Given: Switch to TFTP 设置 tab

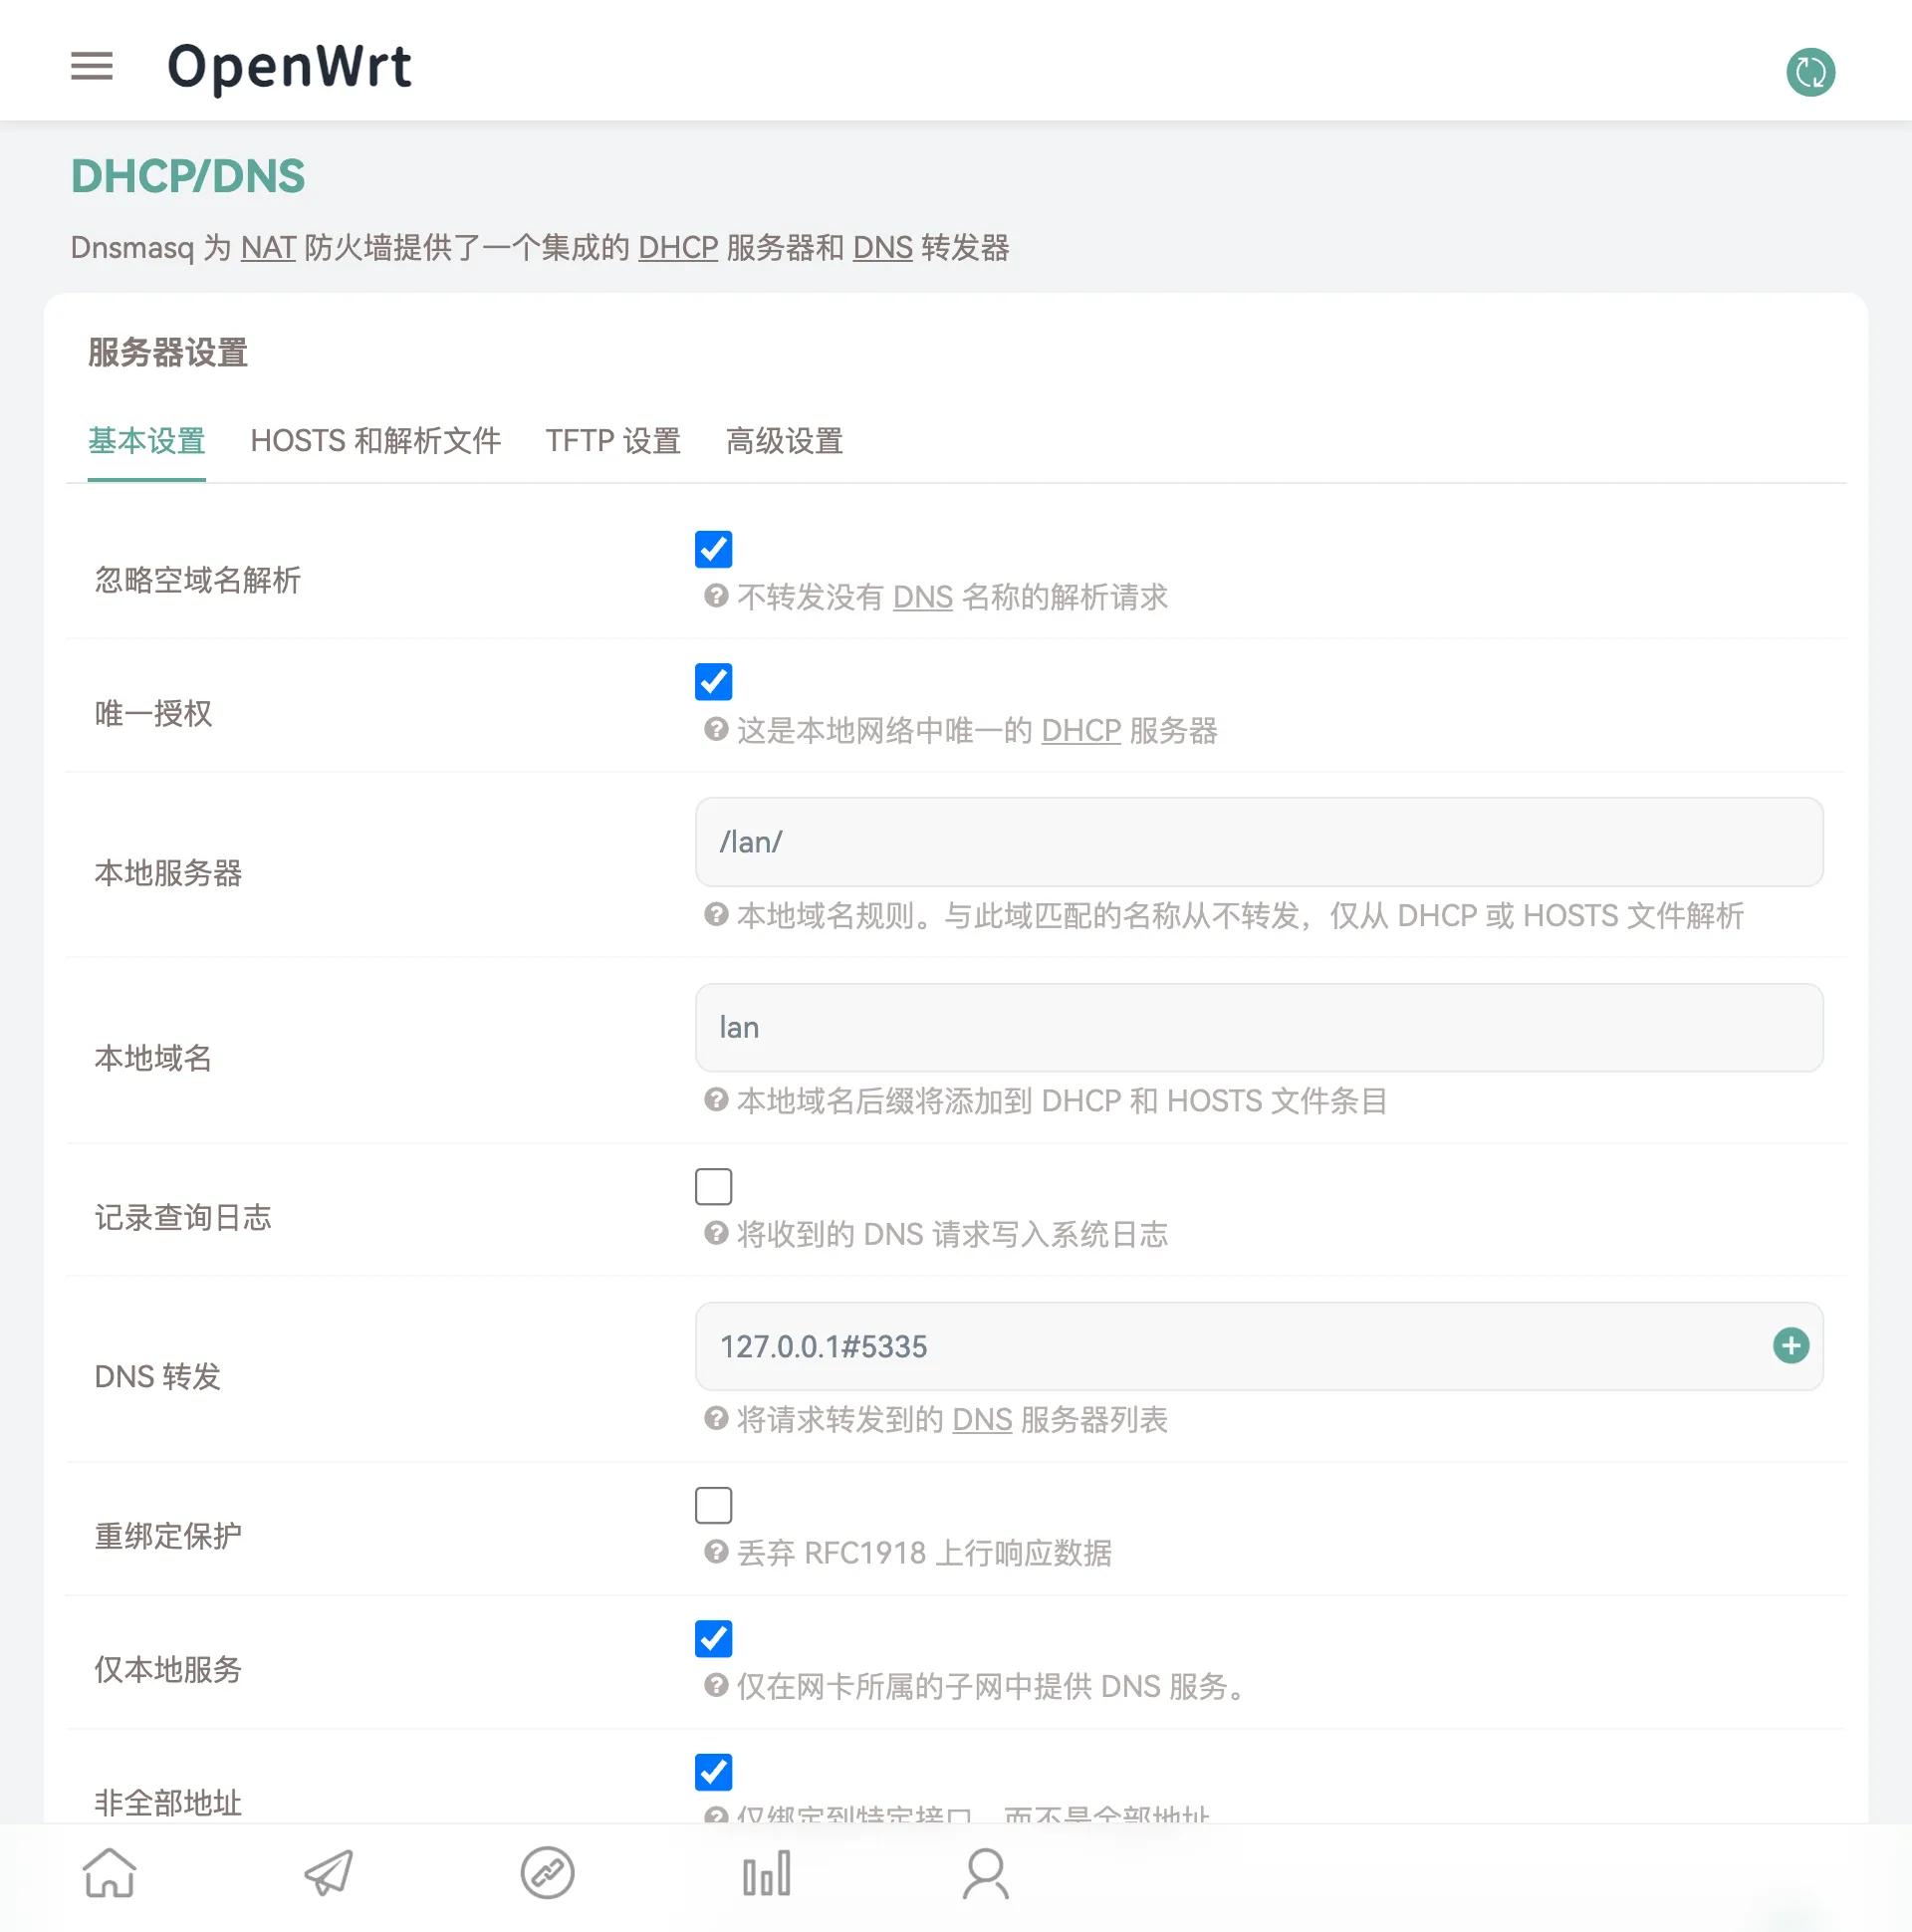Looking at the screenshot, I should (613, 441).
